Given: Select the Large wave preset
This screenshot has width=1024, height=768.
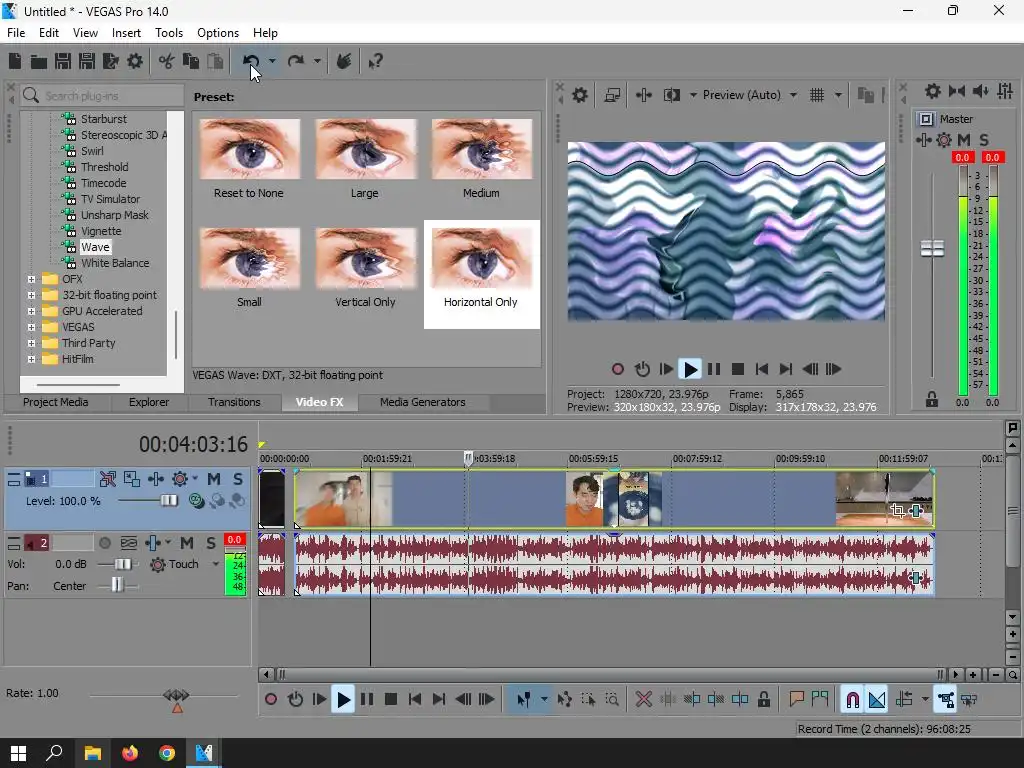Looking at the screenshot, I should [366, 159].
